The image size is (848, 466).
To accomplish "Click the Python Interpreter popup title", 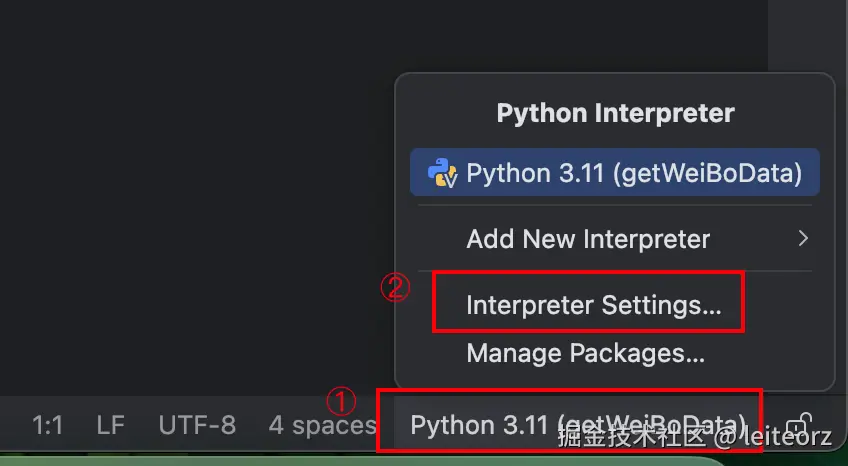I will [x=615, y=113].
